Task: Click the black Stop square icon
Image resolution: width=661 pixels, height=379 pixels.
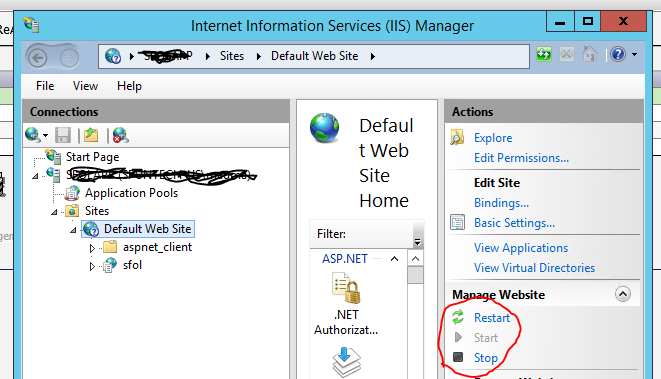Action: 458,357
